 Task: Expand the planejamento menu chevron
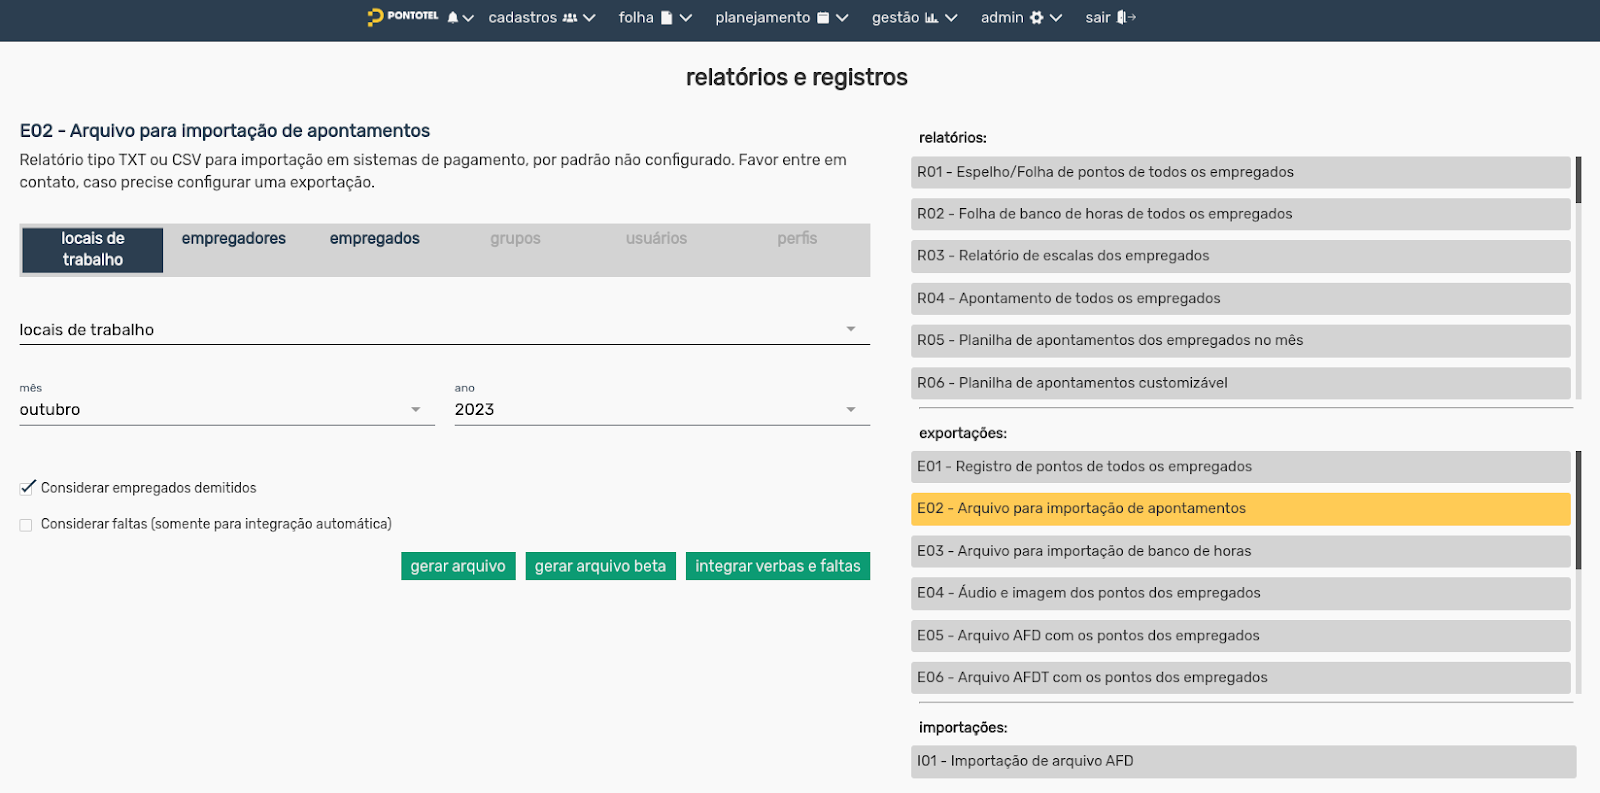[x=842, y=18]
